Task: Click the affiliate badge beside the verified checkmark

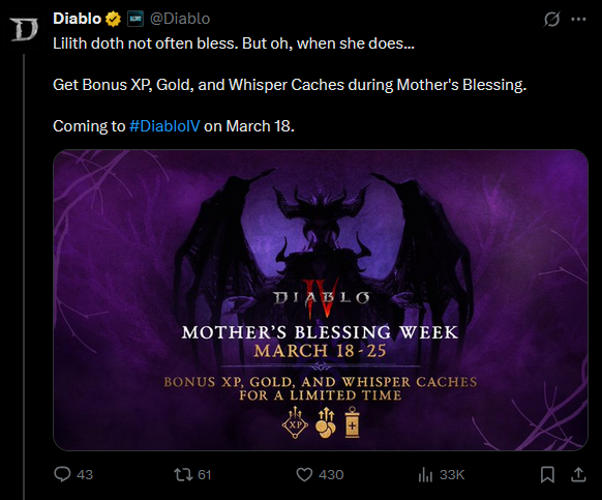Action: pos(135,19)
